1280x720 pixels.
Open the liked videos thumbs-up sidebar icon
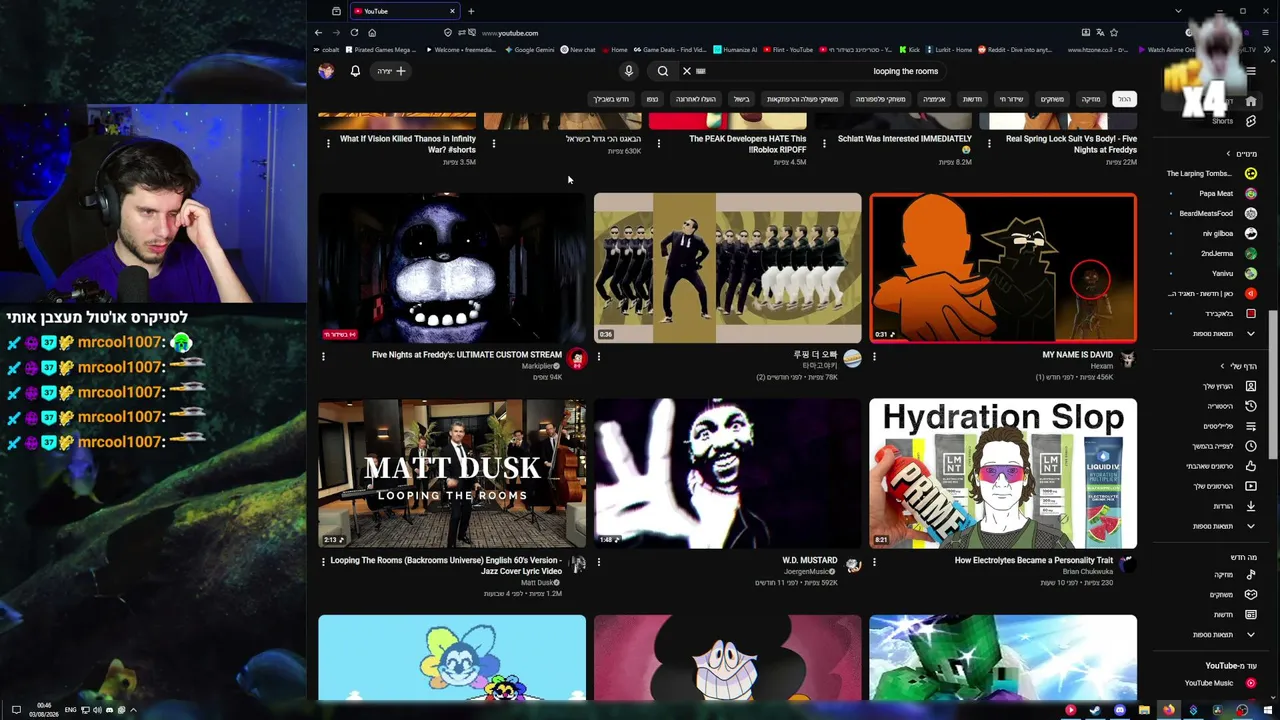pos(1250,466)
